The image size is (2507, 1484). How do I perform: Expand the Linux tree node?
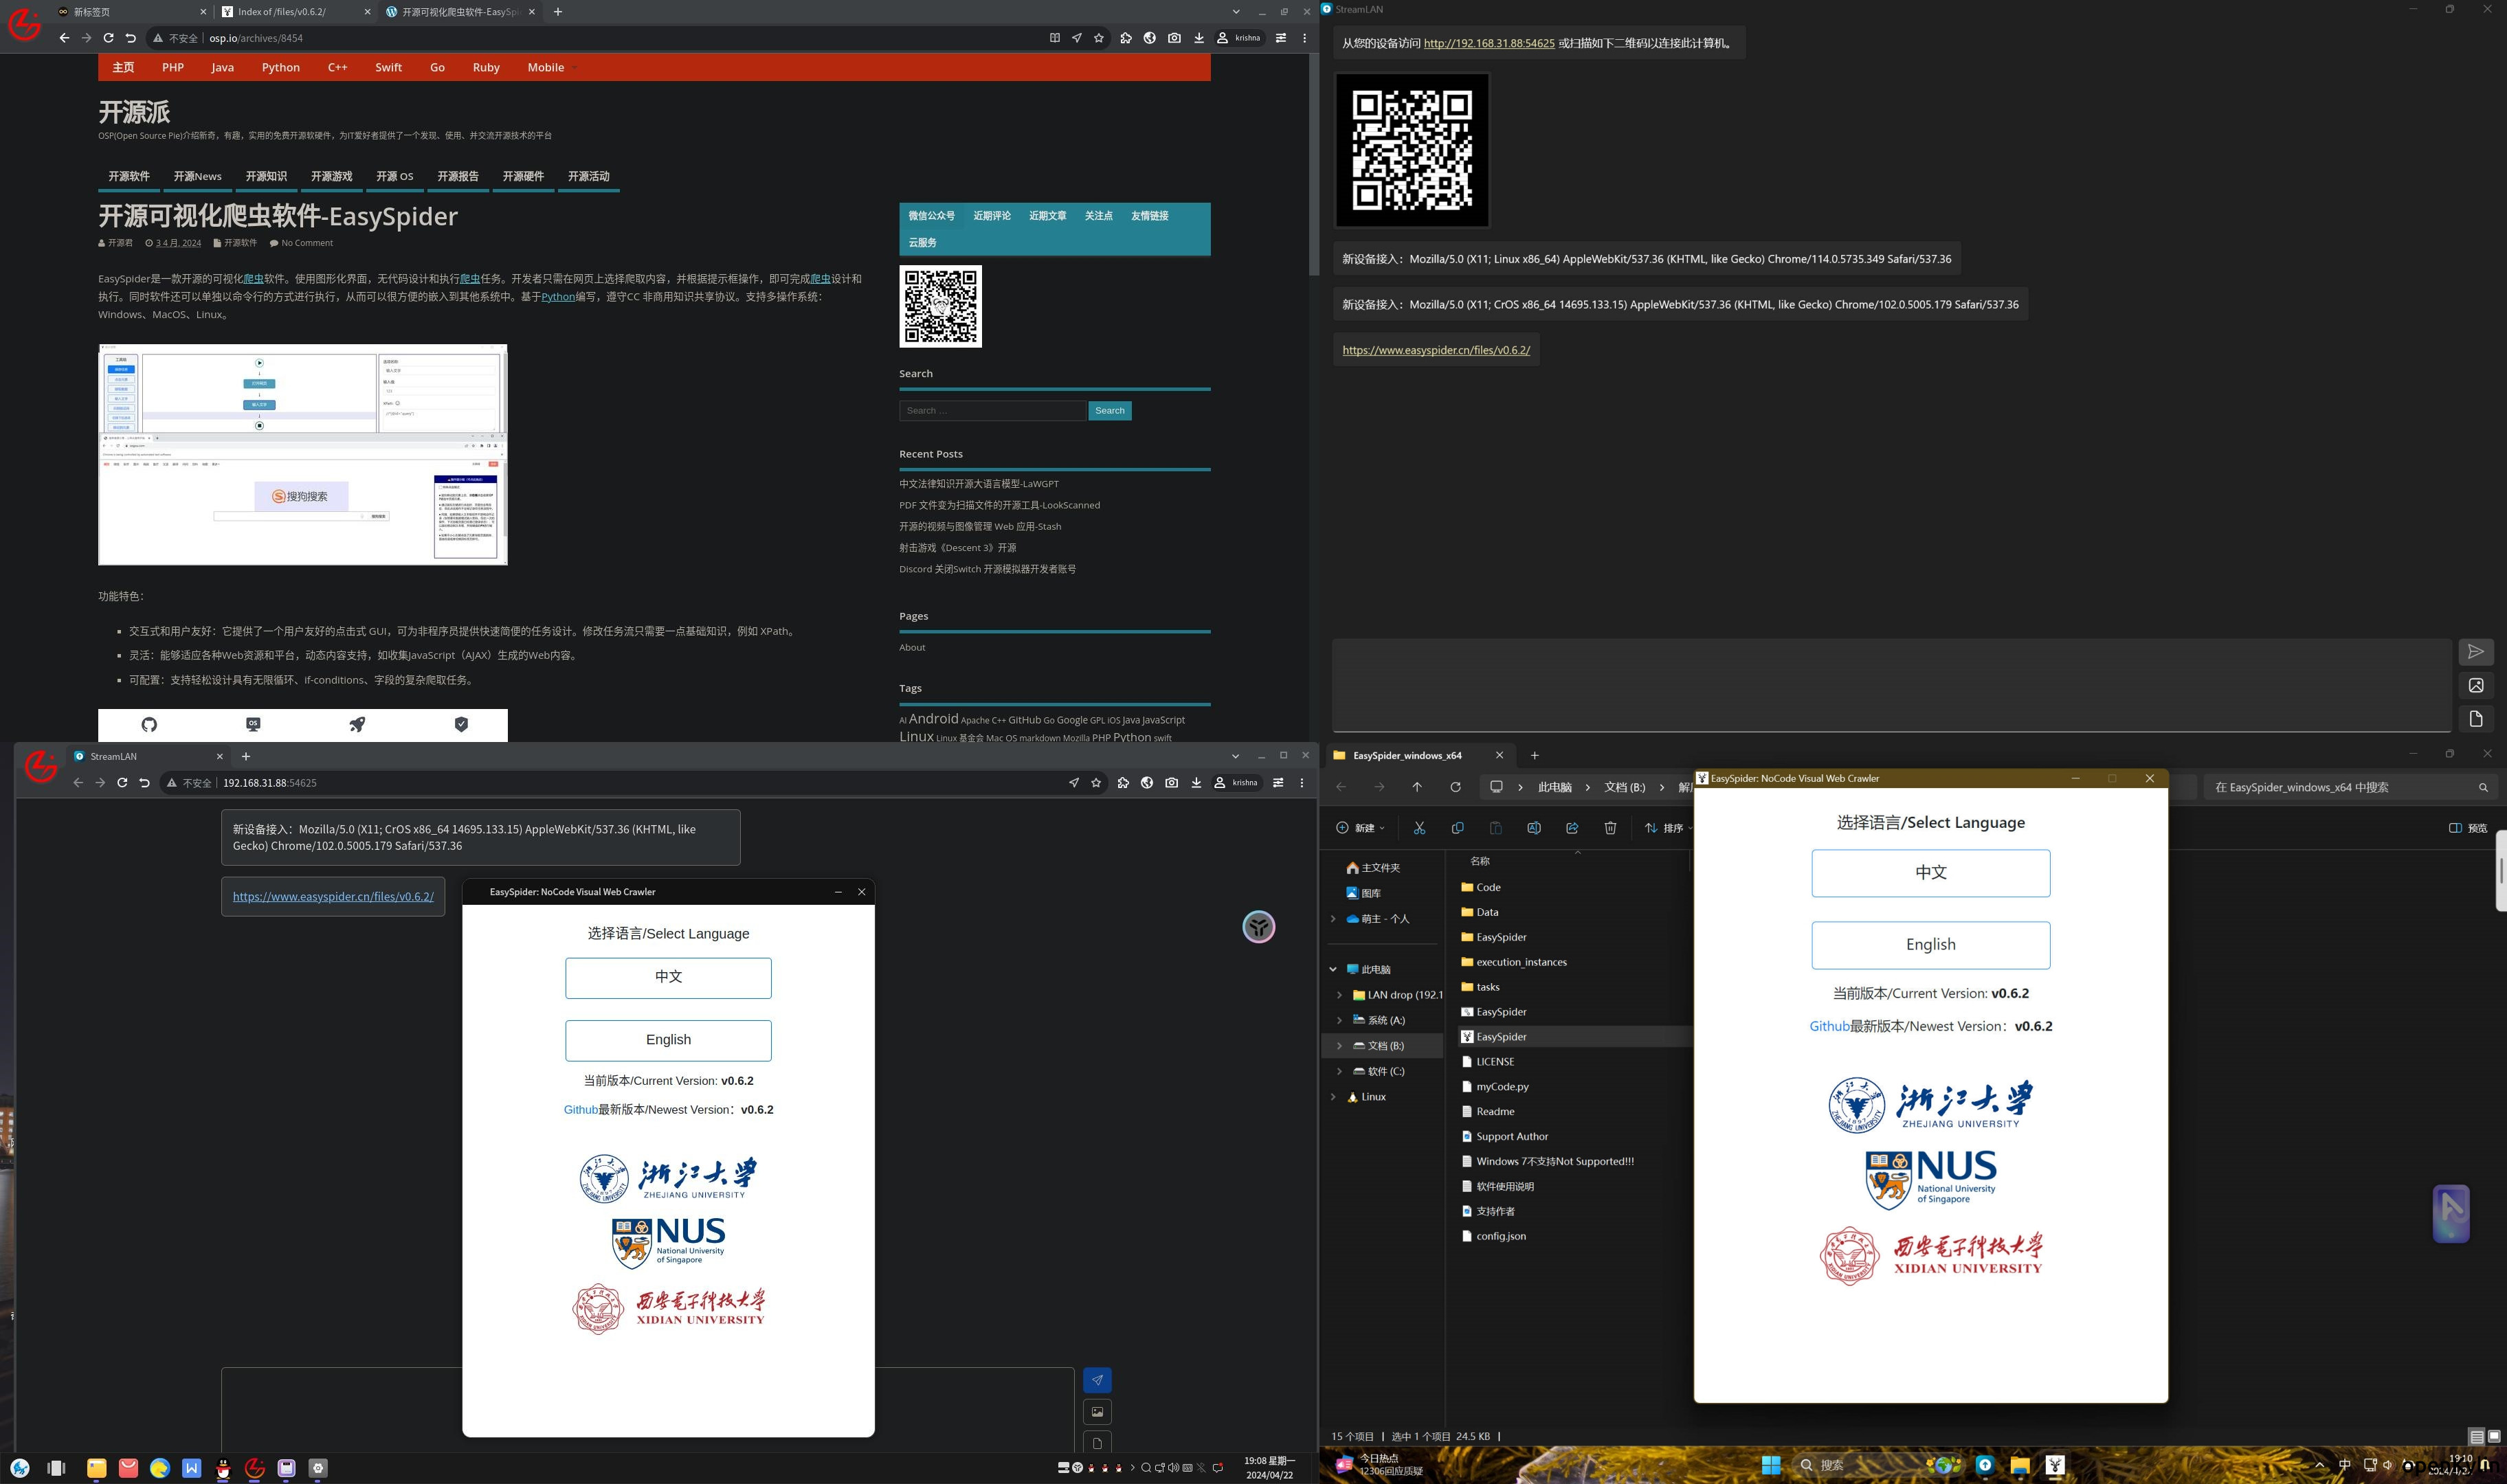[1333, 1097]
